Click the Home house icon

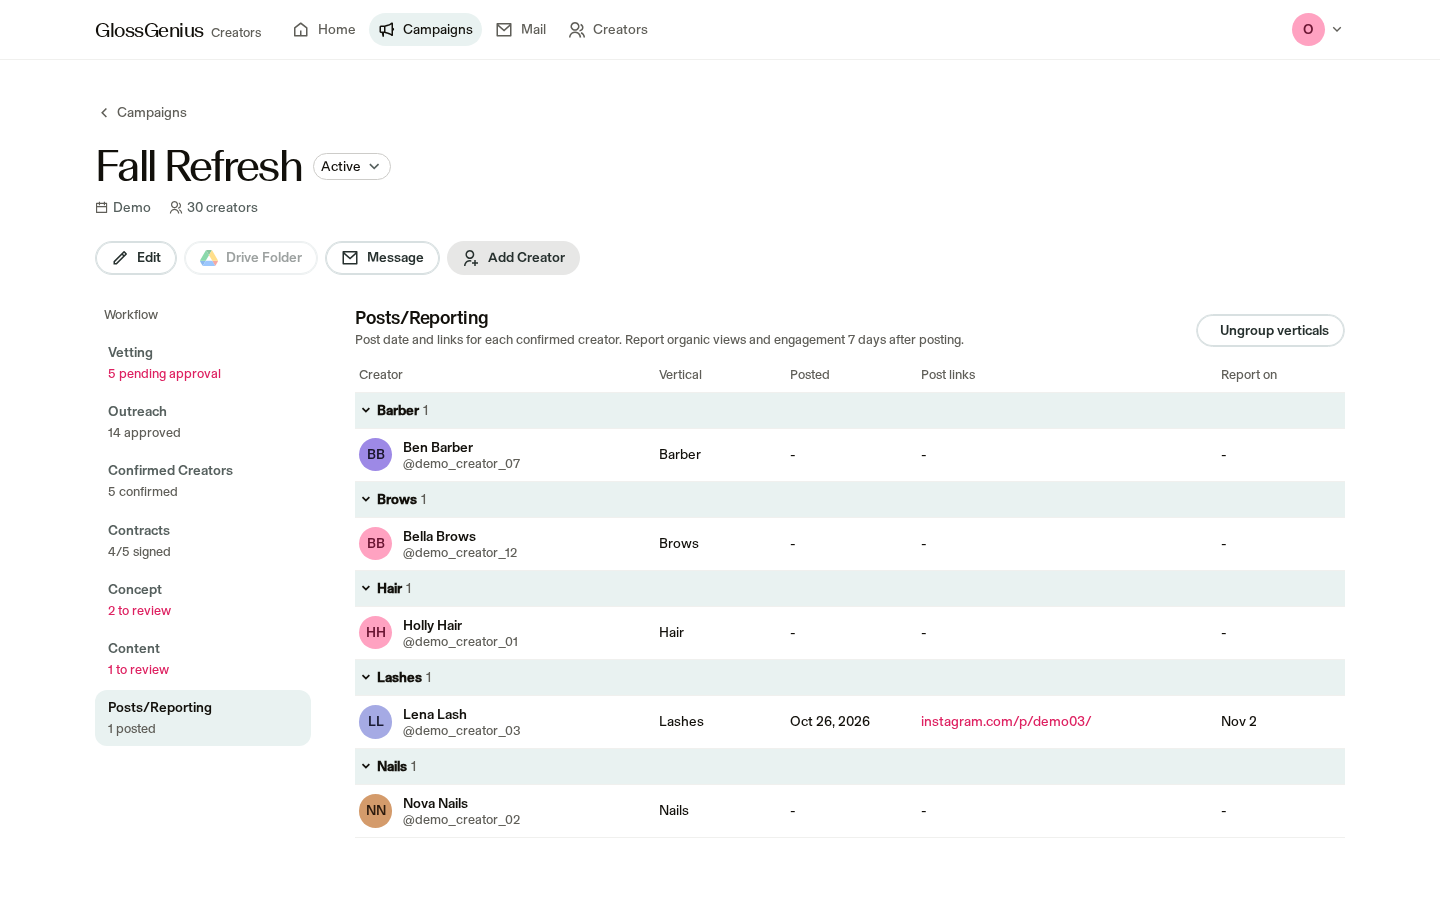301,30
